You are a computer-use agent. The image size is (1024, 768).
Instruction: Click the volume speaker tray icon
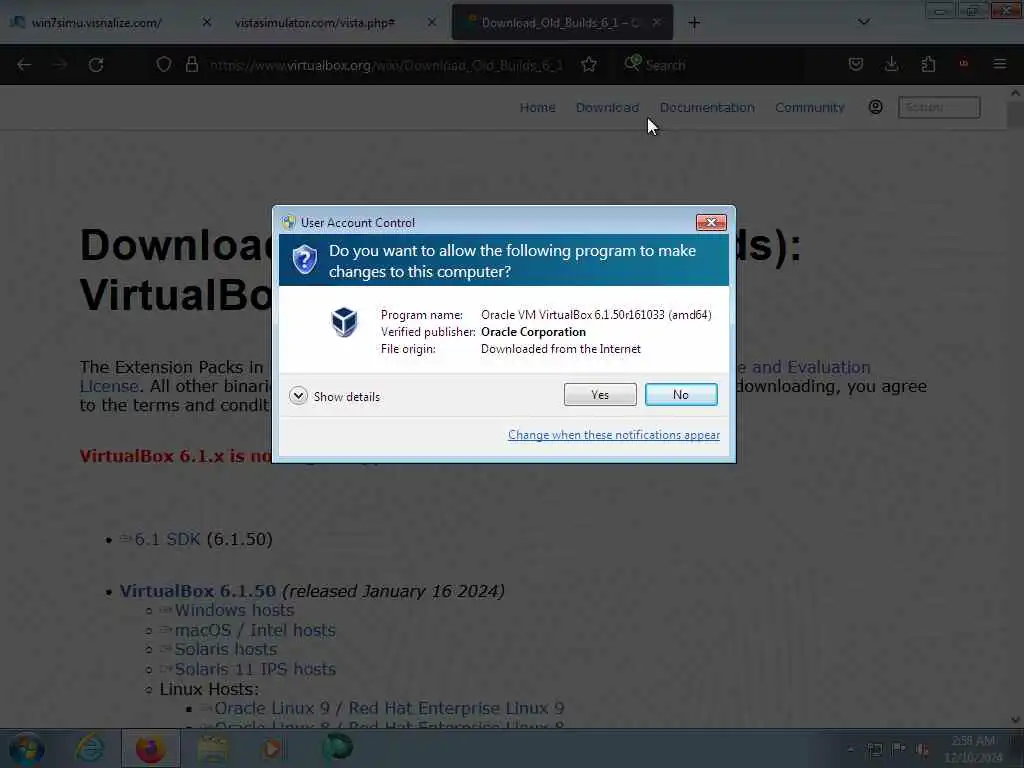coord(922,749)
